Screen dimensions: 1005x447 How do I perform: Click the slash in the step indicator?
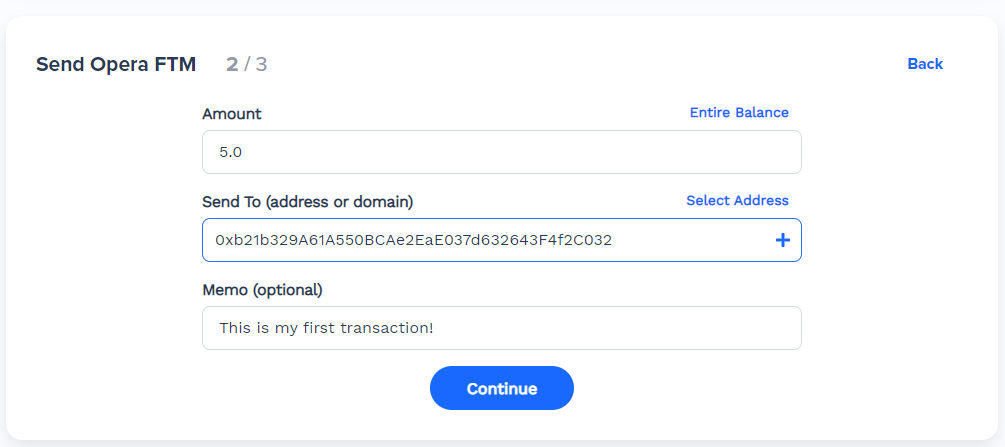(x=247, y=65)
